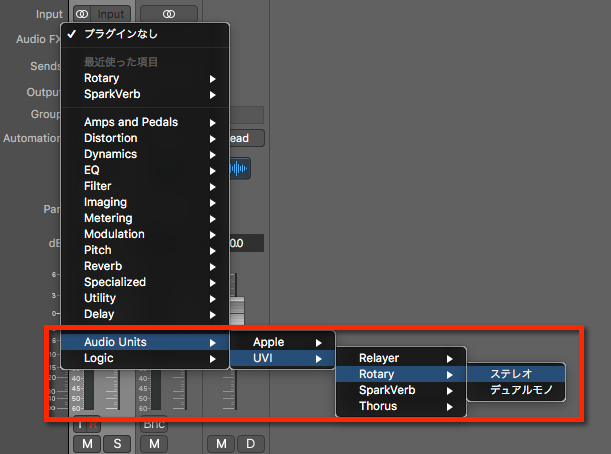Viewport: 611px width, 454px height.
Task: Expand the Dynamics plugin category
Action: (x=145, y=154)
